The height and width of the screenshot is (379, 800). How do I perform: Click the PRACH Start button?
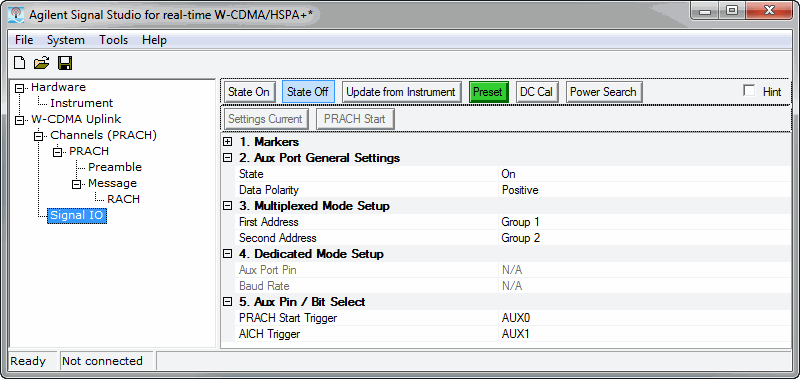click(355, 119)
